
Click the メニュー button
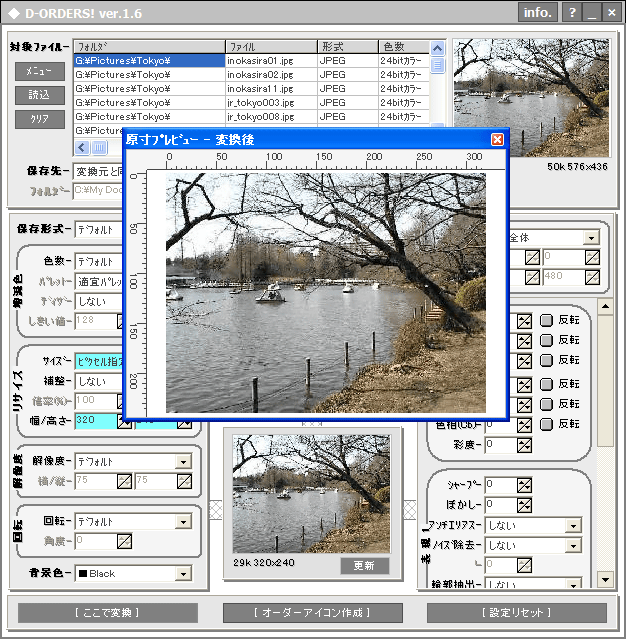click(x=40, y=71)
